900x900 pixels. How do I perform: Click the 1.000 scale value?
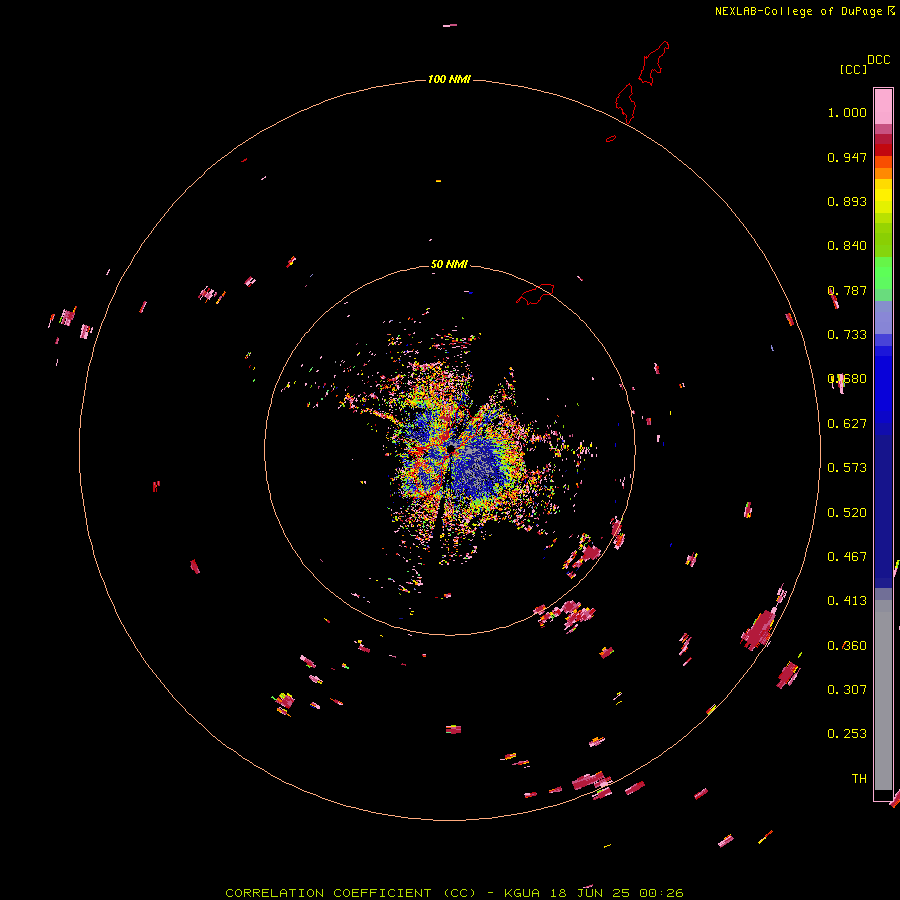[847, 112]
